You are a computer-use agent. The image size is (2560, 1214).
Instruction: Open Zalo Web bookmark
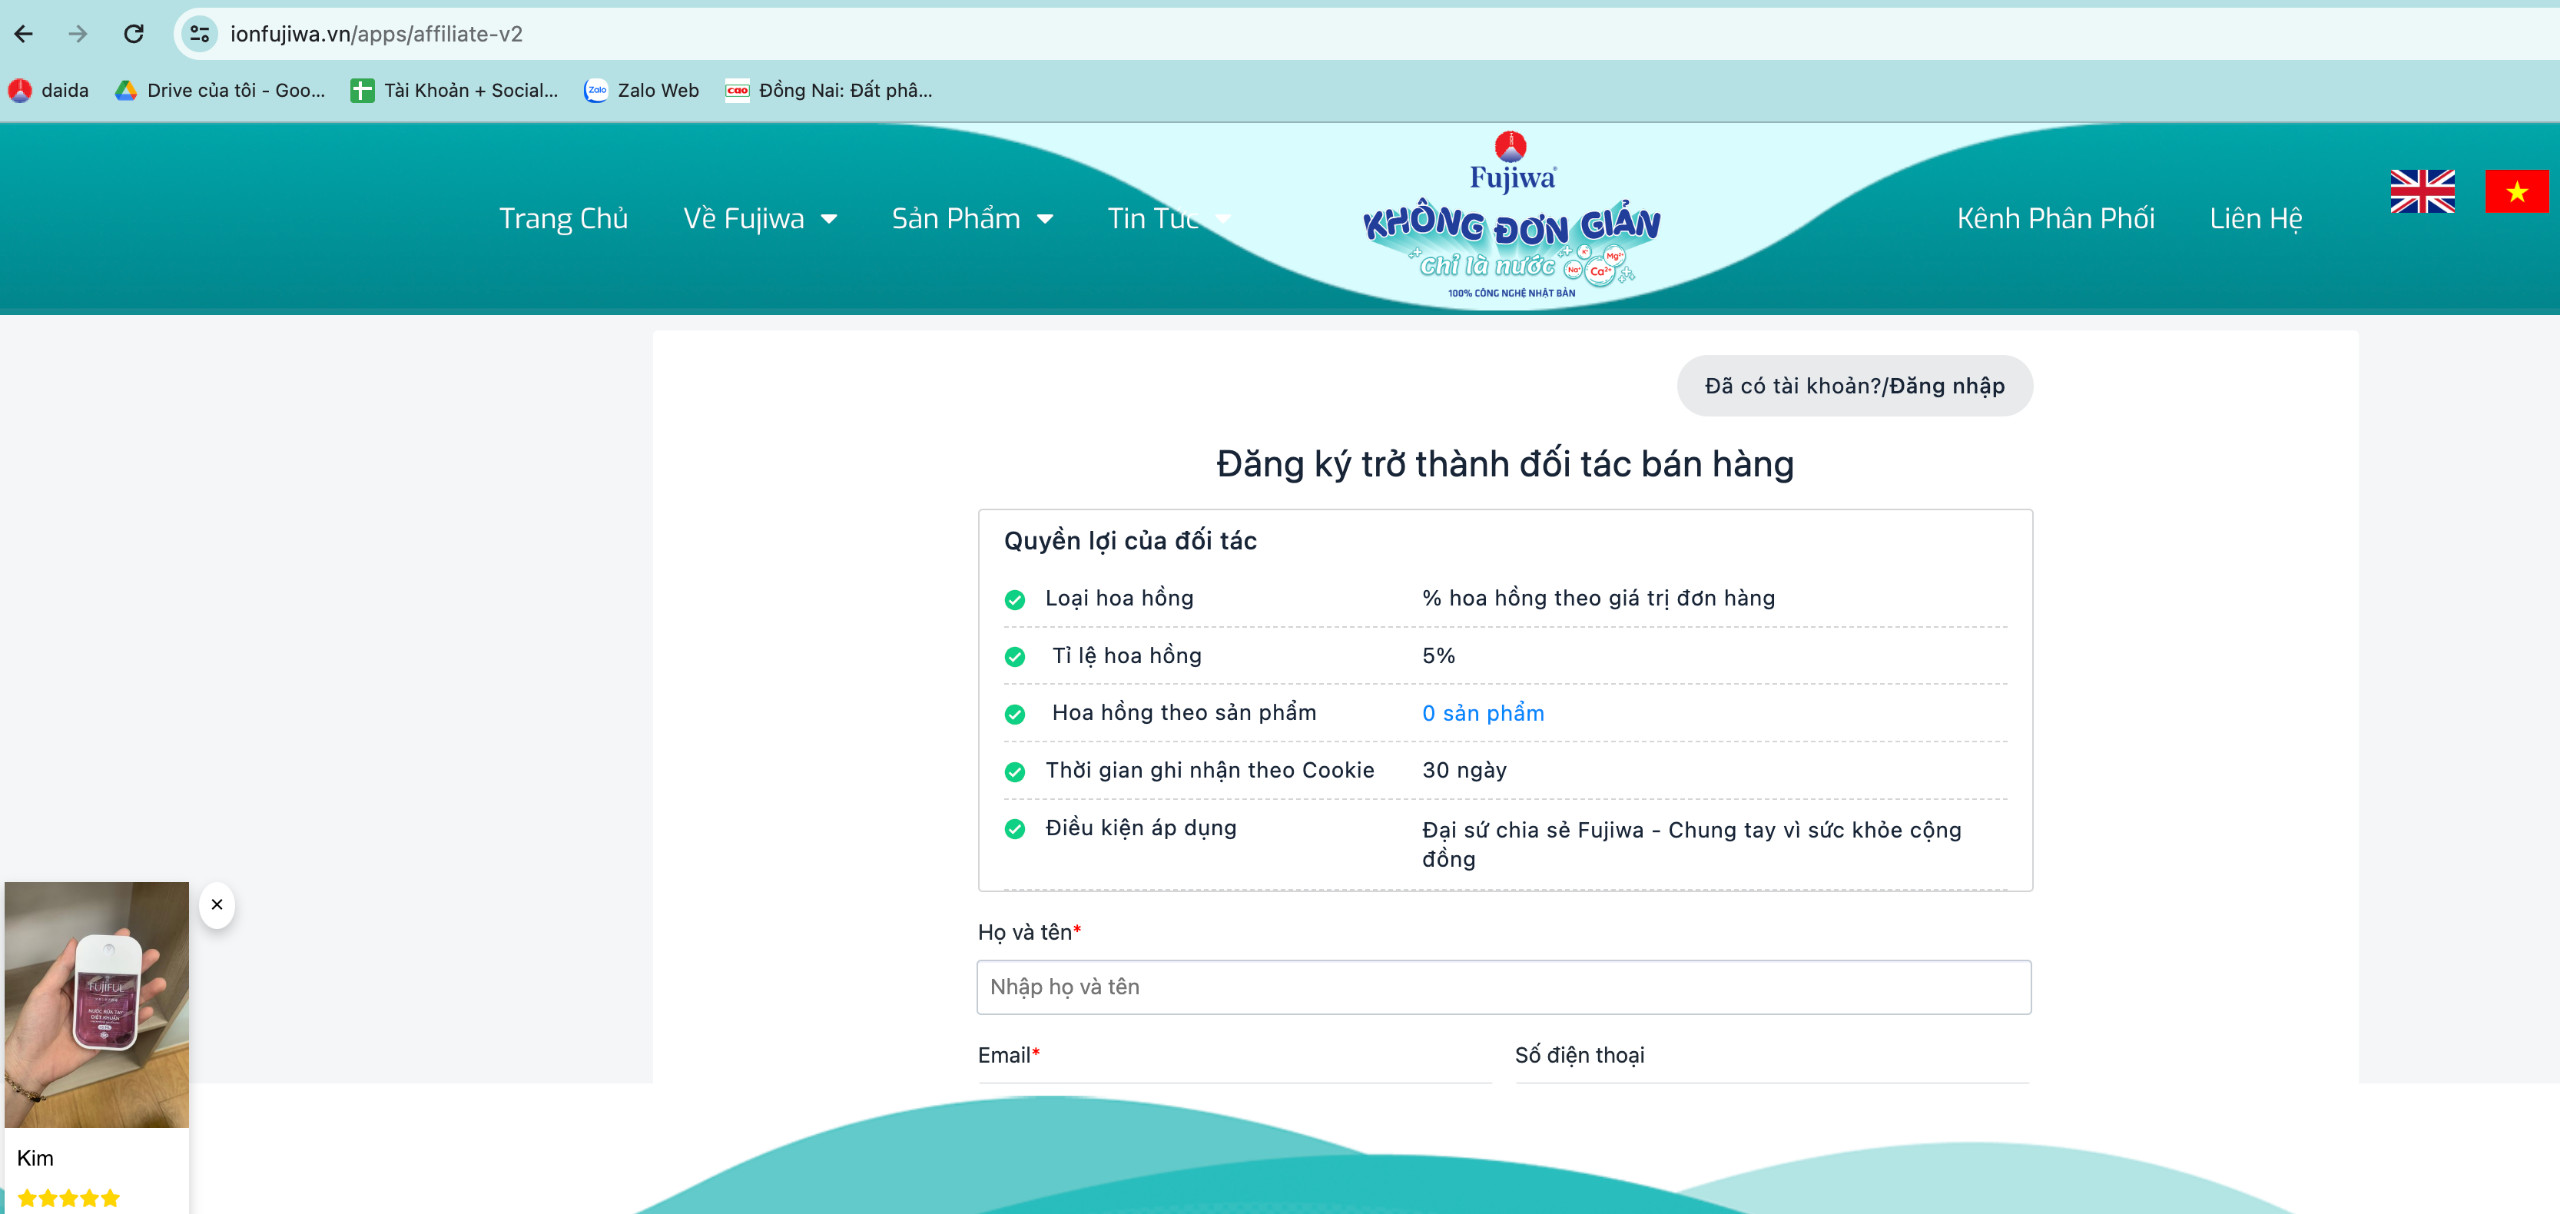[x=642, y=90]
